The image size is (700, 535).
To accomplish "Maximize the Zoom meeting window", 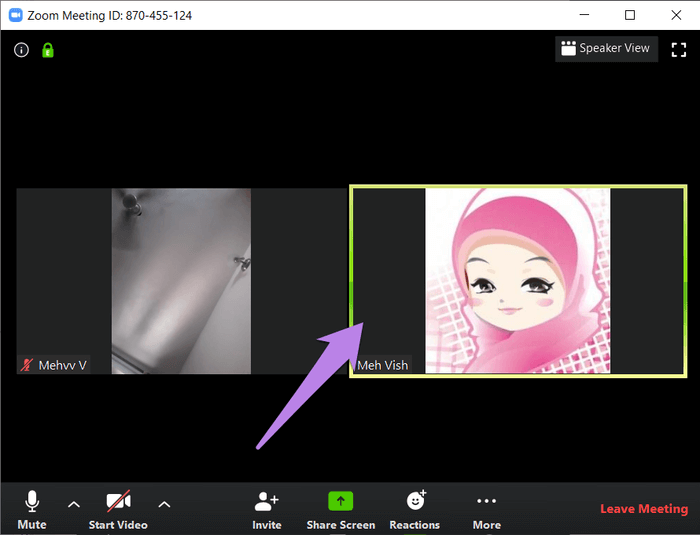I will (629, 15).
